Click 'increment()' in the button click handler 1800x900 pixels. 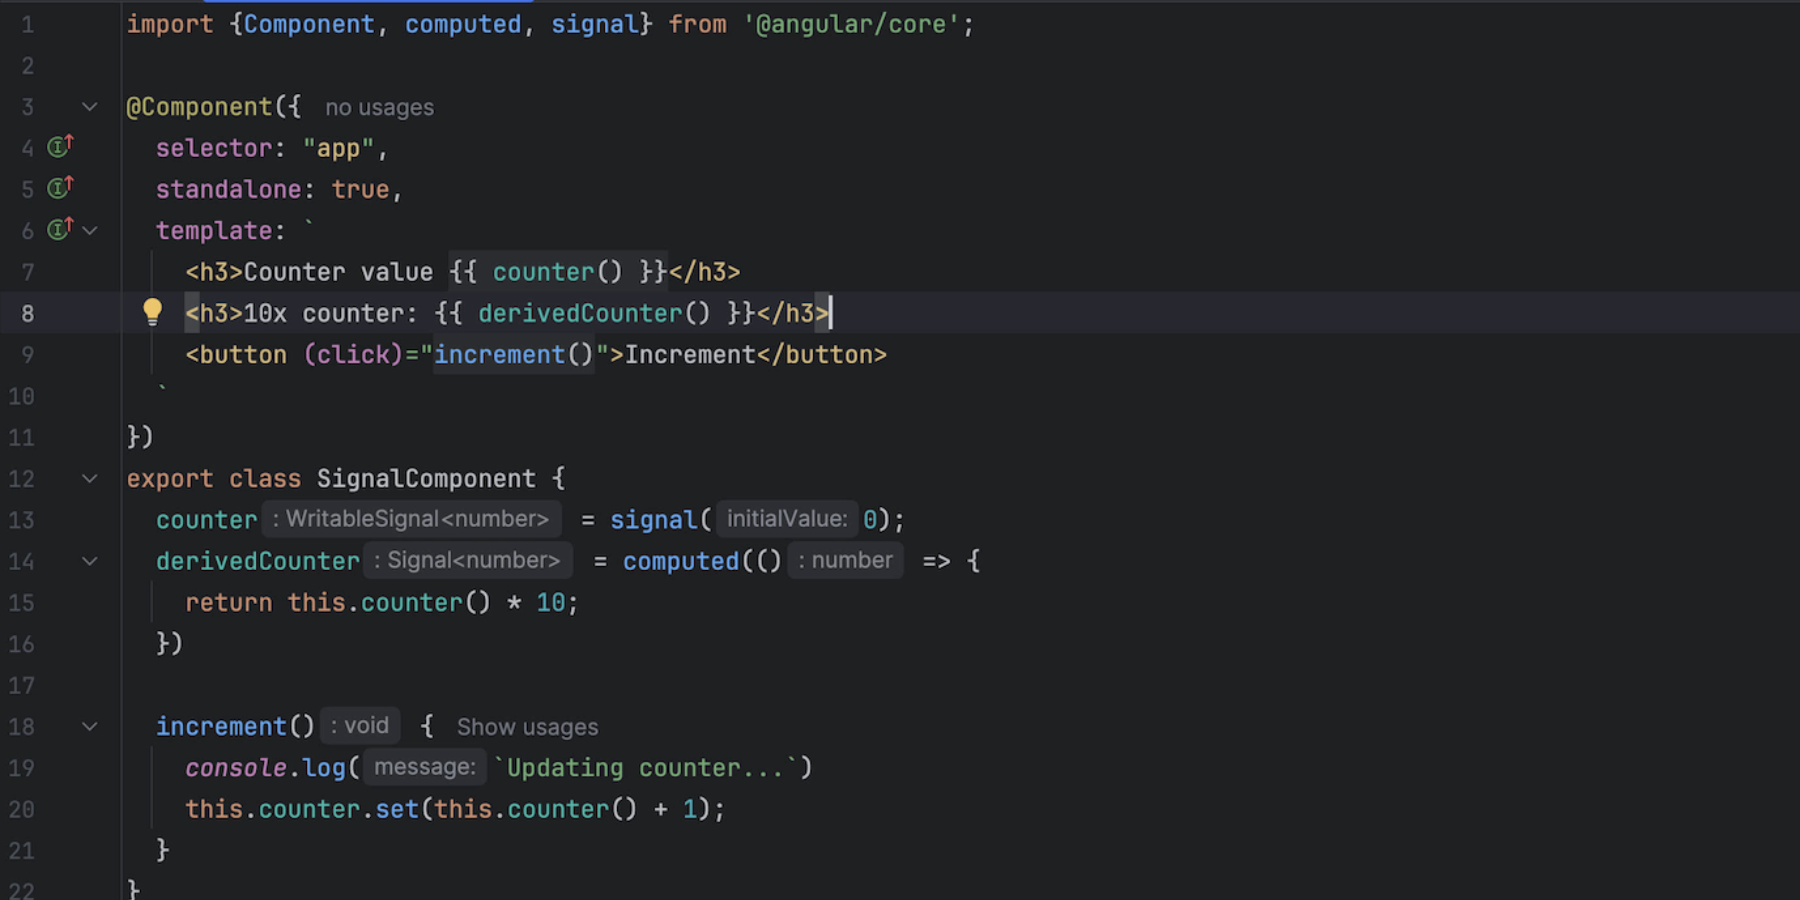click(x=514, y=355)
